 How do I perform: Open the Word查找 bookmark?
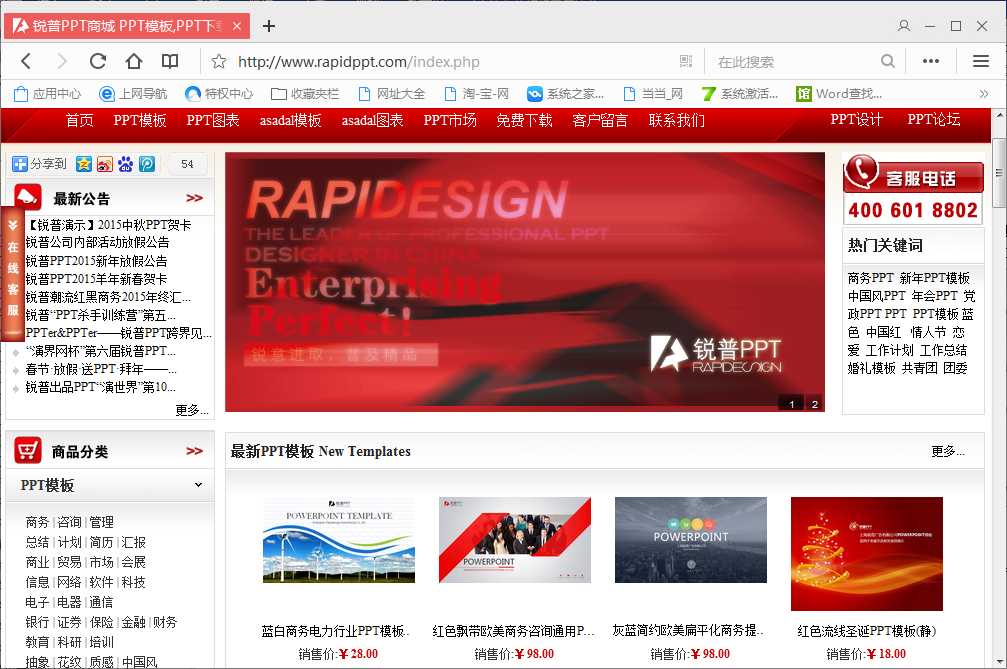coord(839,94)
